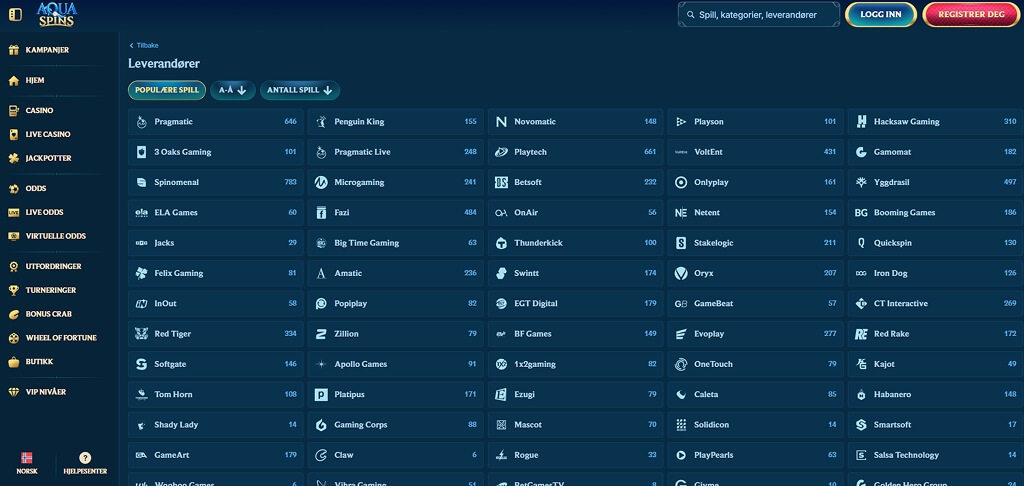Open the Aqua Spins logo homepage
The image size is (1024, 486).
click(57, 14)
